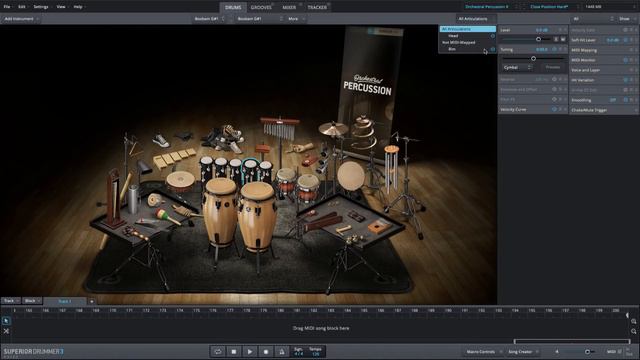Click the timeline zoom in magnifier
The height and width of the screenshot is (360, 640).
633,322
